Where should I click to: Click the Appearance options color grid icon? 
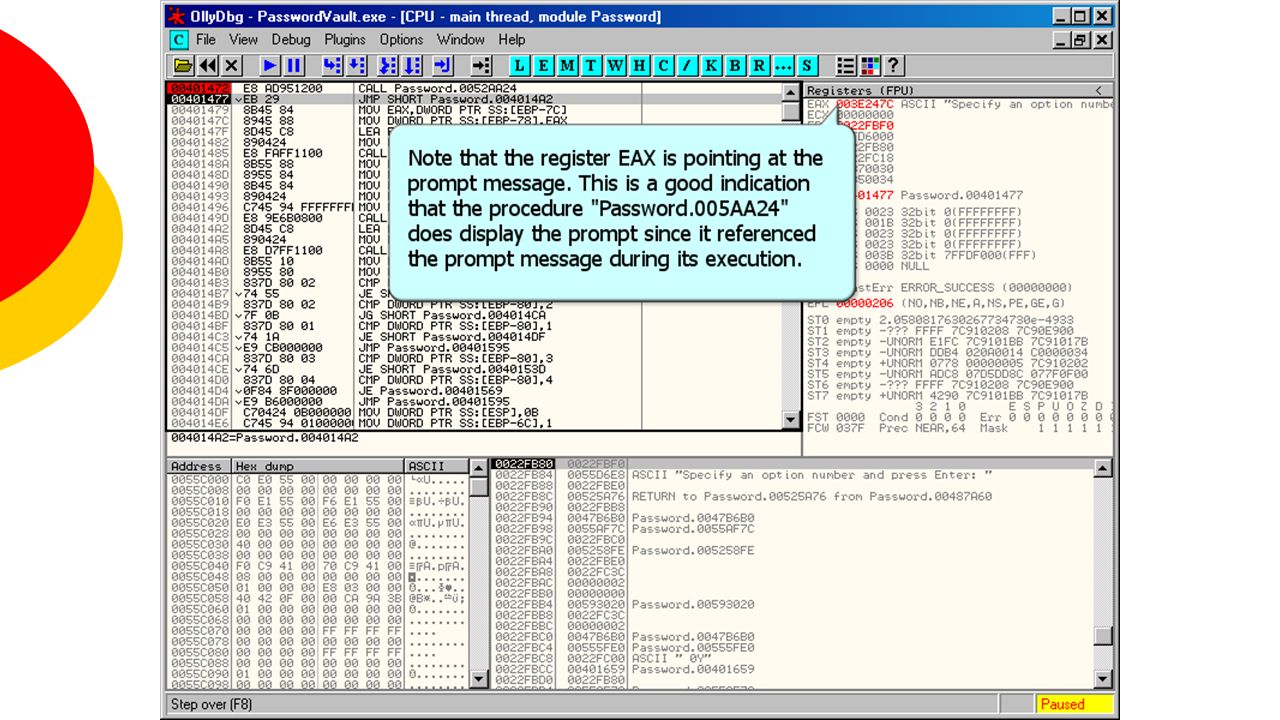click(x=869, y=66)
